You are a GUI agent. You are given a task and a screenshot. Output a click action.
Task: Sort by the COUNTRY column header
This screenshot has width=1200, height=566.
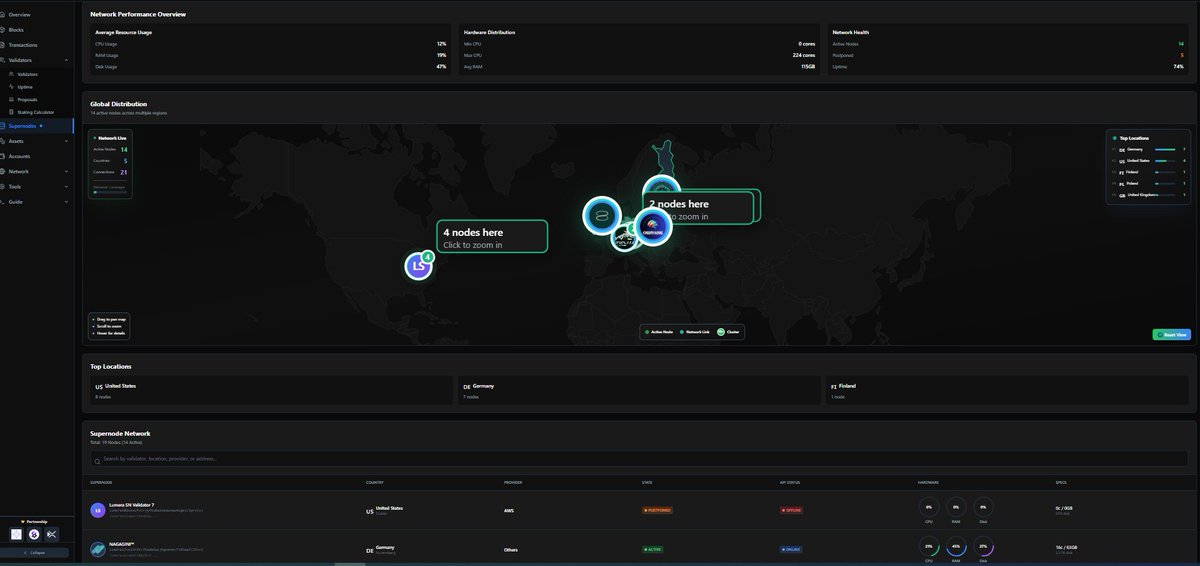pos(375,482)
